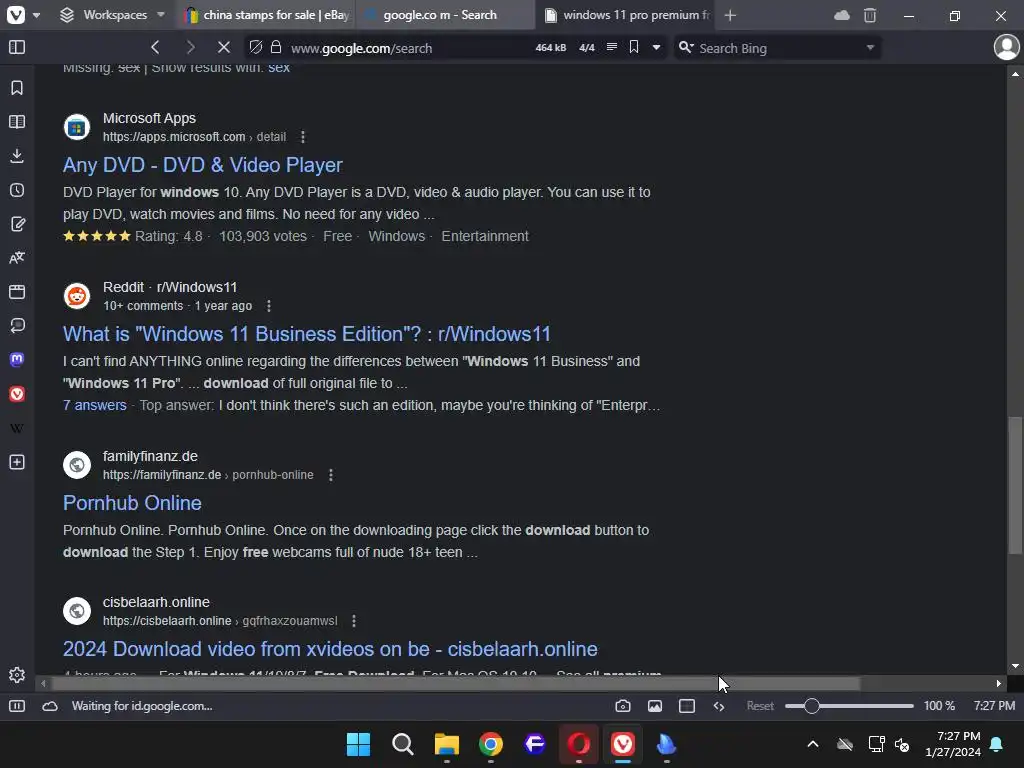Switch to china stamps eBay tab
Viewport: 1024px width, 768px height.
click(268, 14)
